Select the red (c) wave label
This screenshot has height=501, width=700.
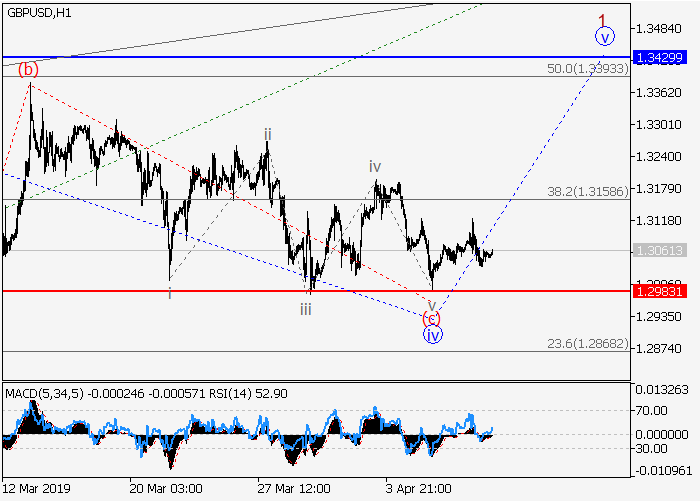(x=431, y=318)
